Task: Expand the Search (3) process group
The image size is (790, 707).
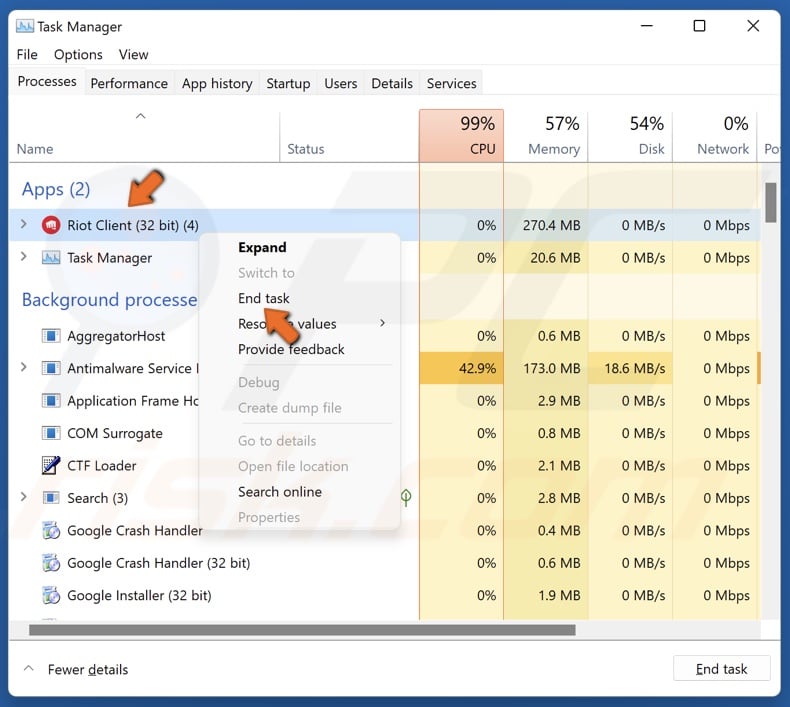Action: click(23, 497)
